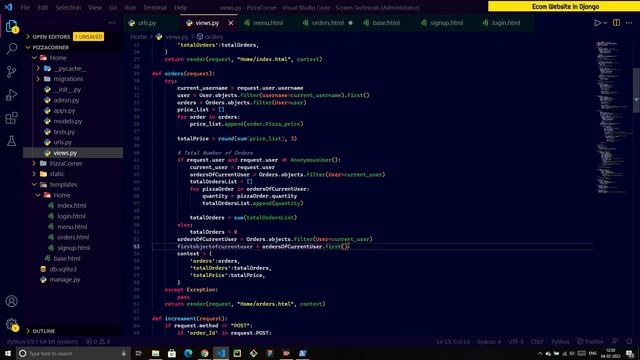The width and height of the screenshot is (640, 360).
Task: Open Microsoft Store from the taskbar
Action: click(x=172, y=353)
